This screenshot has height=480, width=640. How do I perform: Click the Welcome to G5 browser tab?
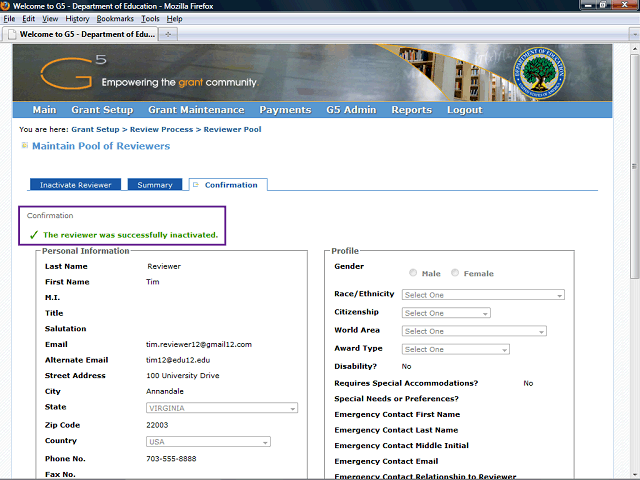pyautogui.click(x=80, y=34)
